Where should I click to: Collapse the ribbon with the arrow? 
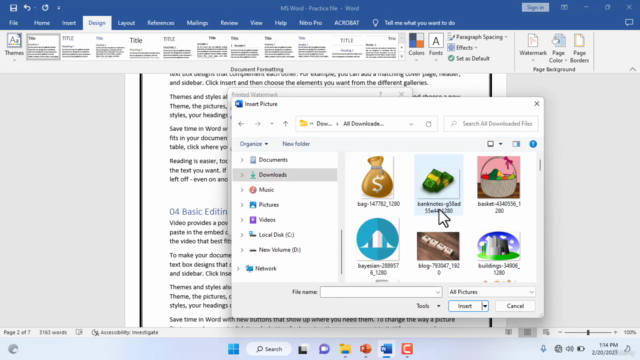pos(633,69)
